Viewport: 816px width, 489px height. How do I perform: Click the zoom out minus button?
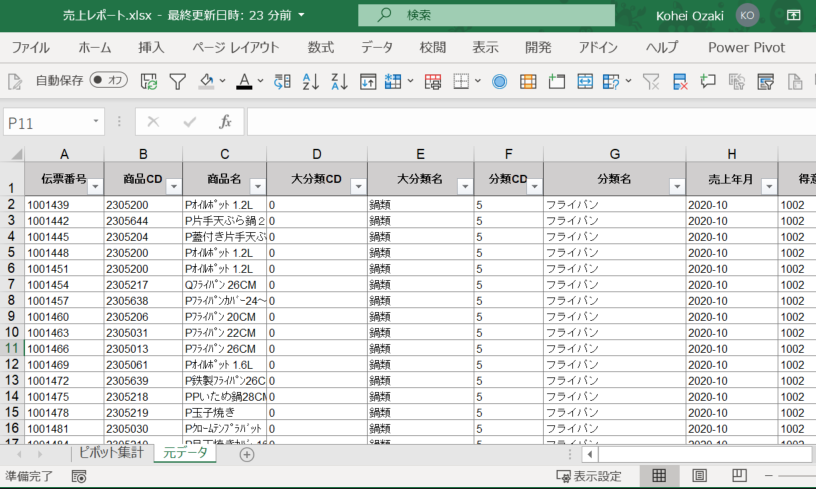[769, 475]
